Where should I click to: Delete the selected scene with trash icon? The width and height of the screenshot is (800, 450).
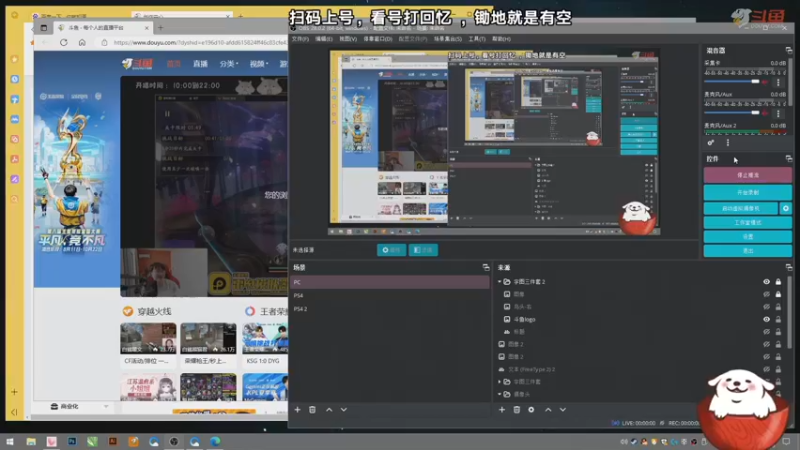point(312,410)
